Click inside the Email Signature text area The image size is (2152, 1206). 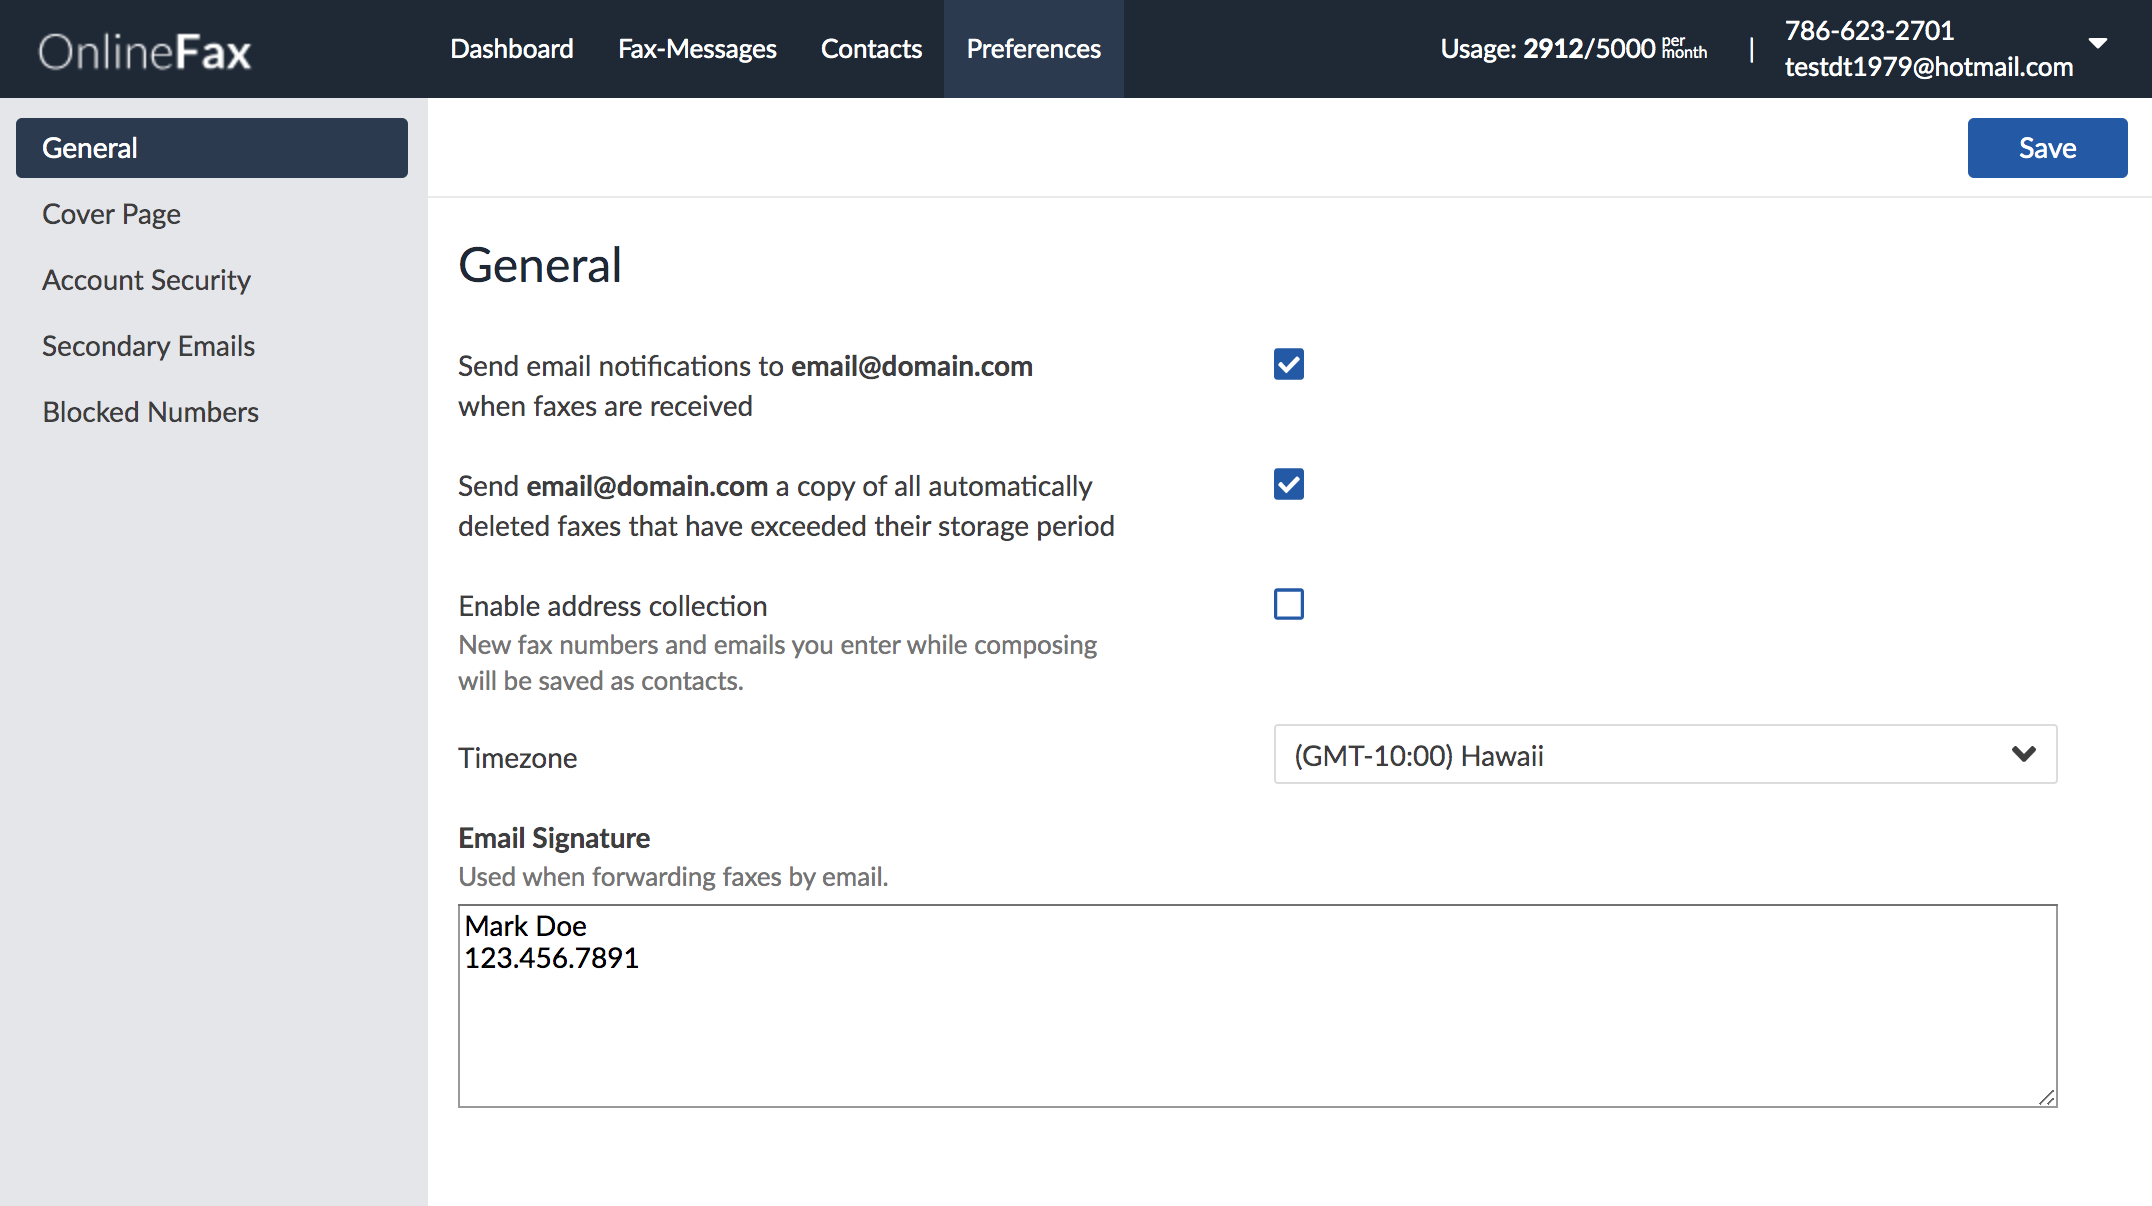tap(1257, 1030)
